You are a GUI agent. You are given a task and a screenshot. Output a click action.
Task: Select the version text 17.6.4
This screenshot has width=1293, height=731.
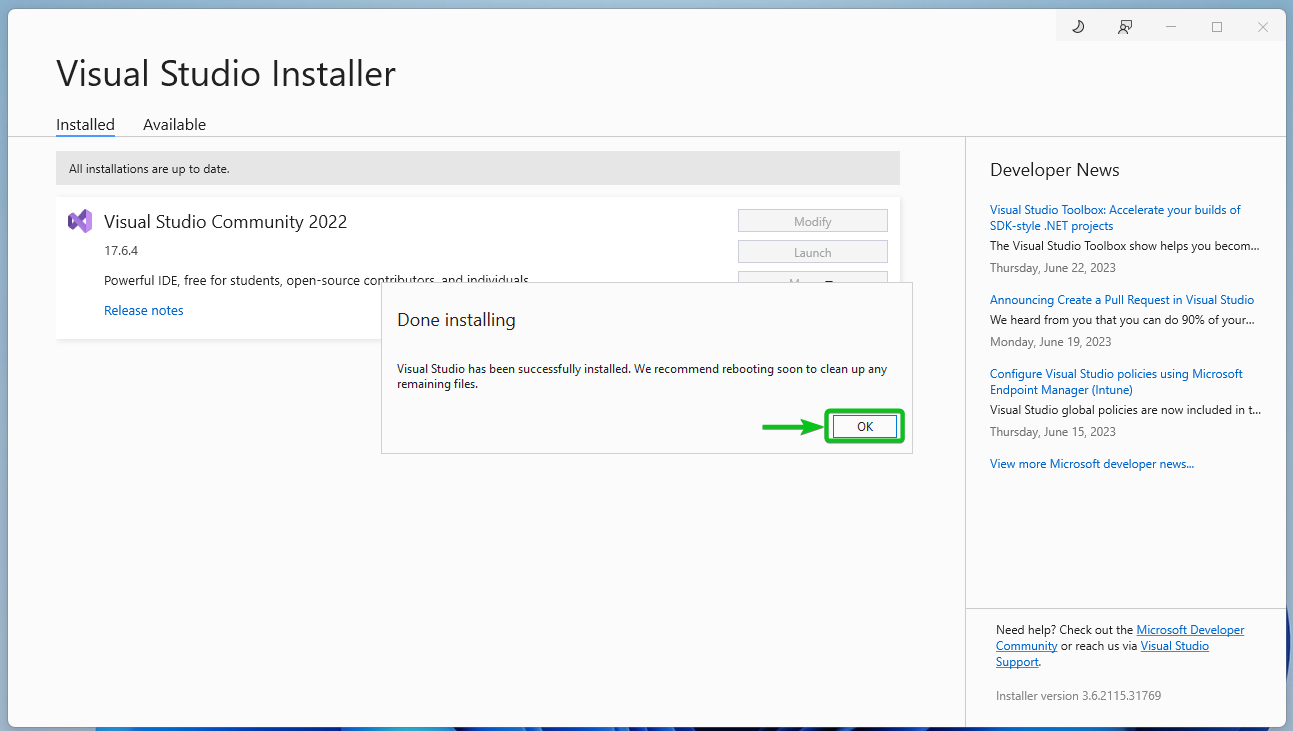(x=121, y=250)
